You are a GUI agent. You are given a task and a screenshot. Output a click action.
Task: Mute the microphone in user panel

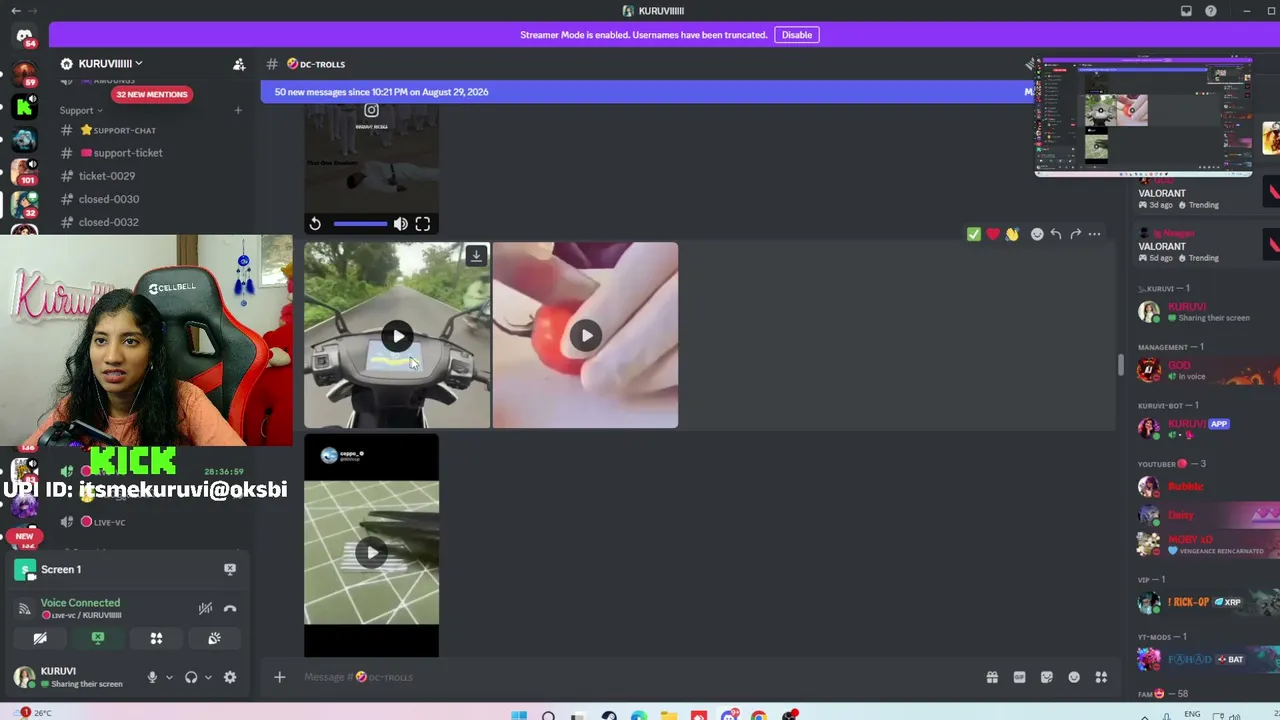(x=152, y=677)
